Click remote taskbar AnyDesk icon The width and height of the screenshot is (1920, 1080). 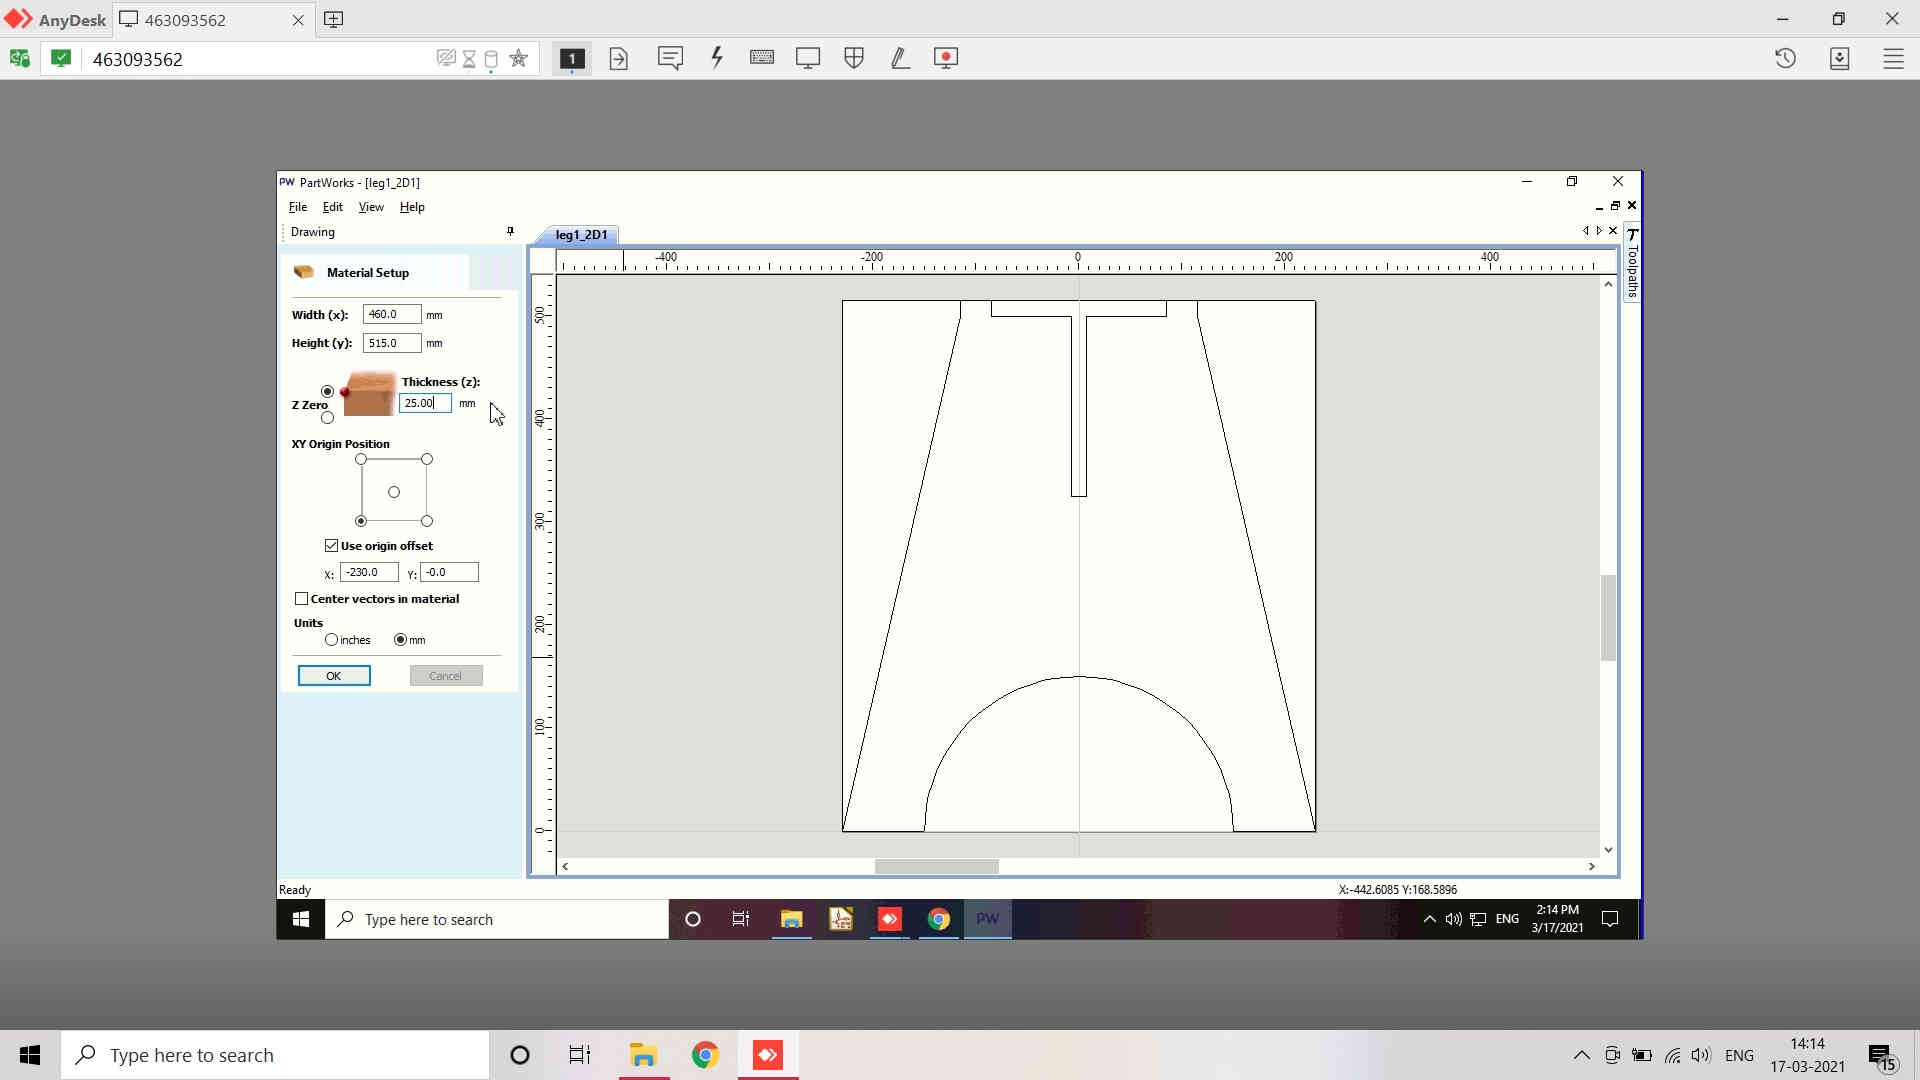(x=889, y=919)
